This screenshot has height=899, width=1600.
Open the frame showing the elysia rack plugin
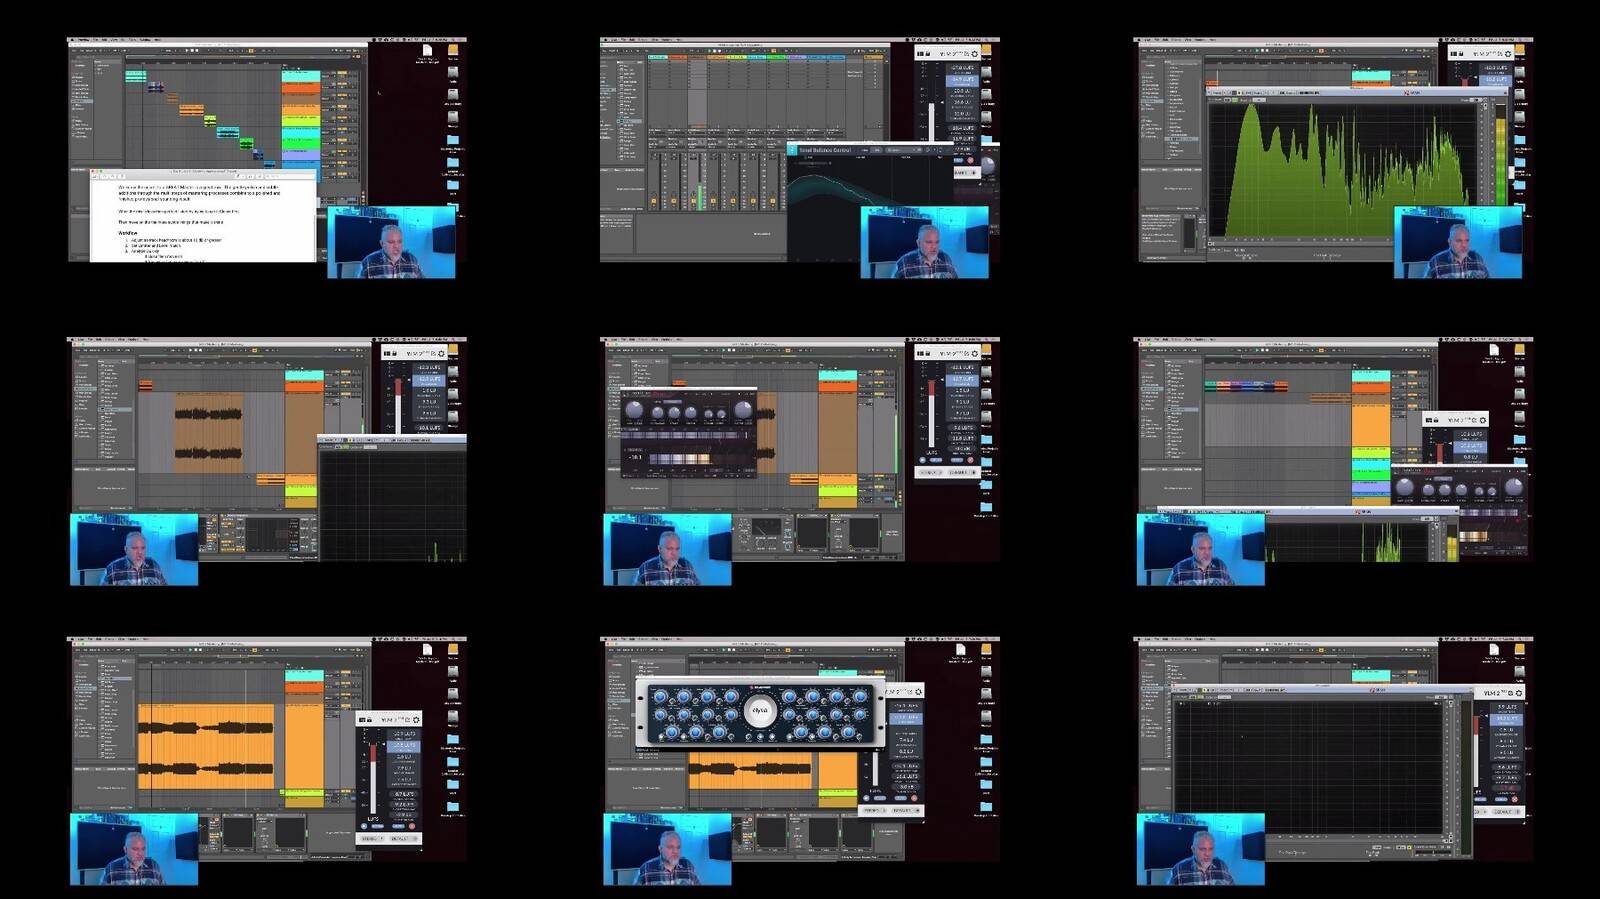(800, 762)
